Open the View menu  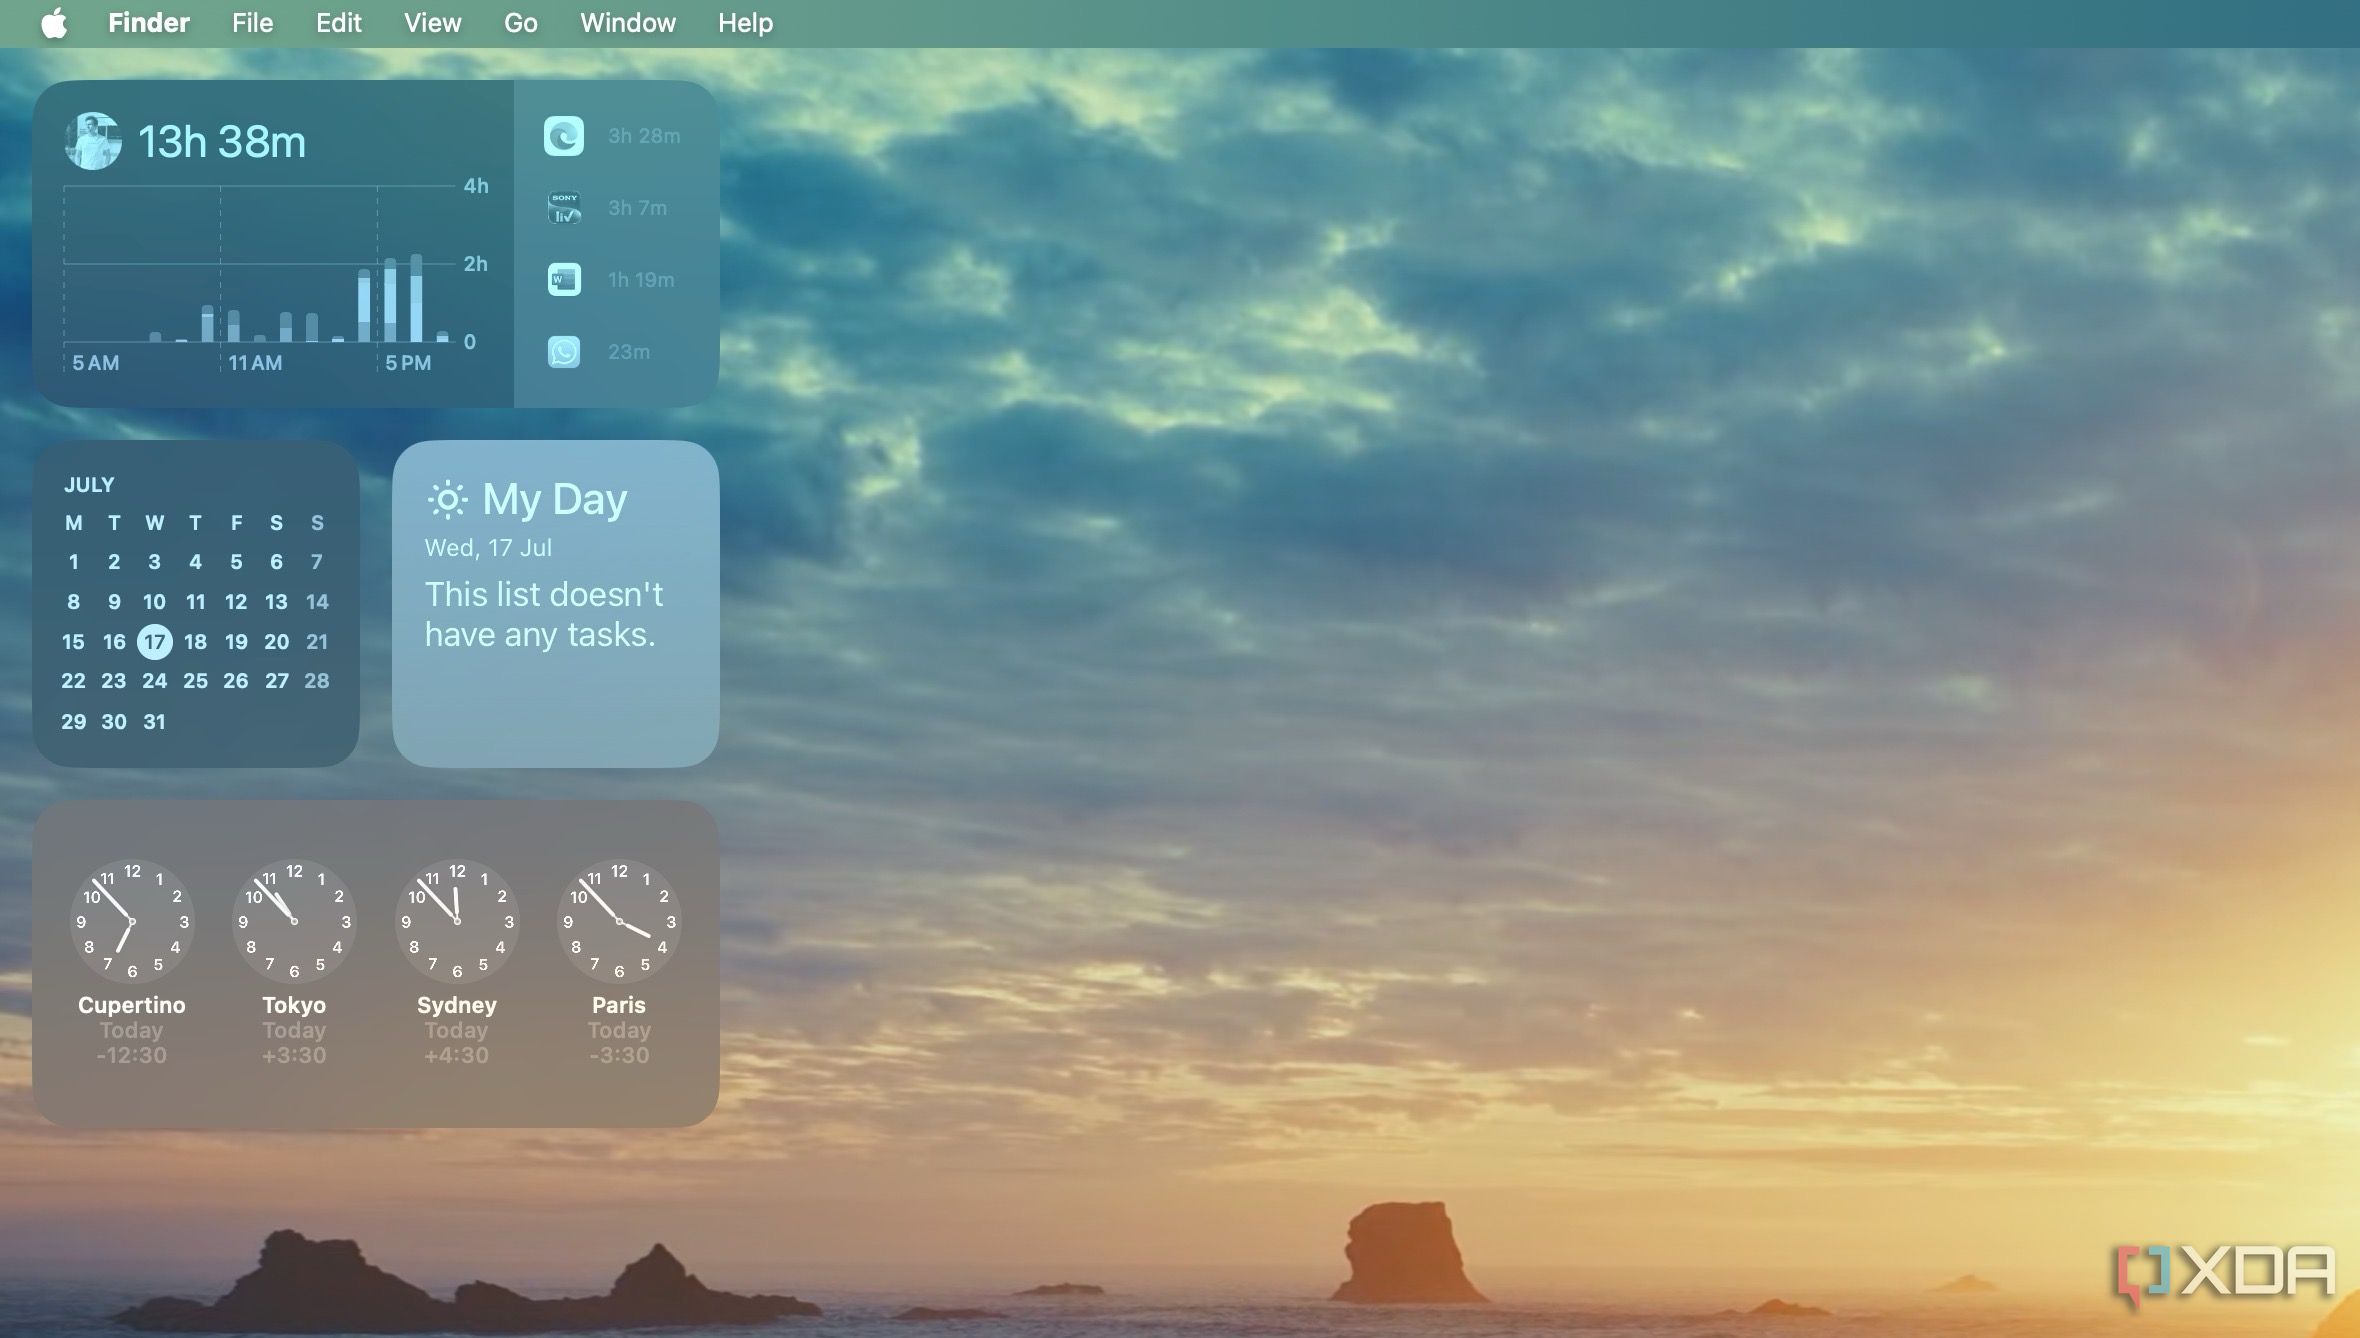(433, 23)
